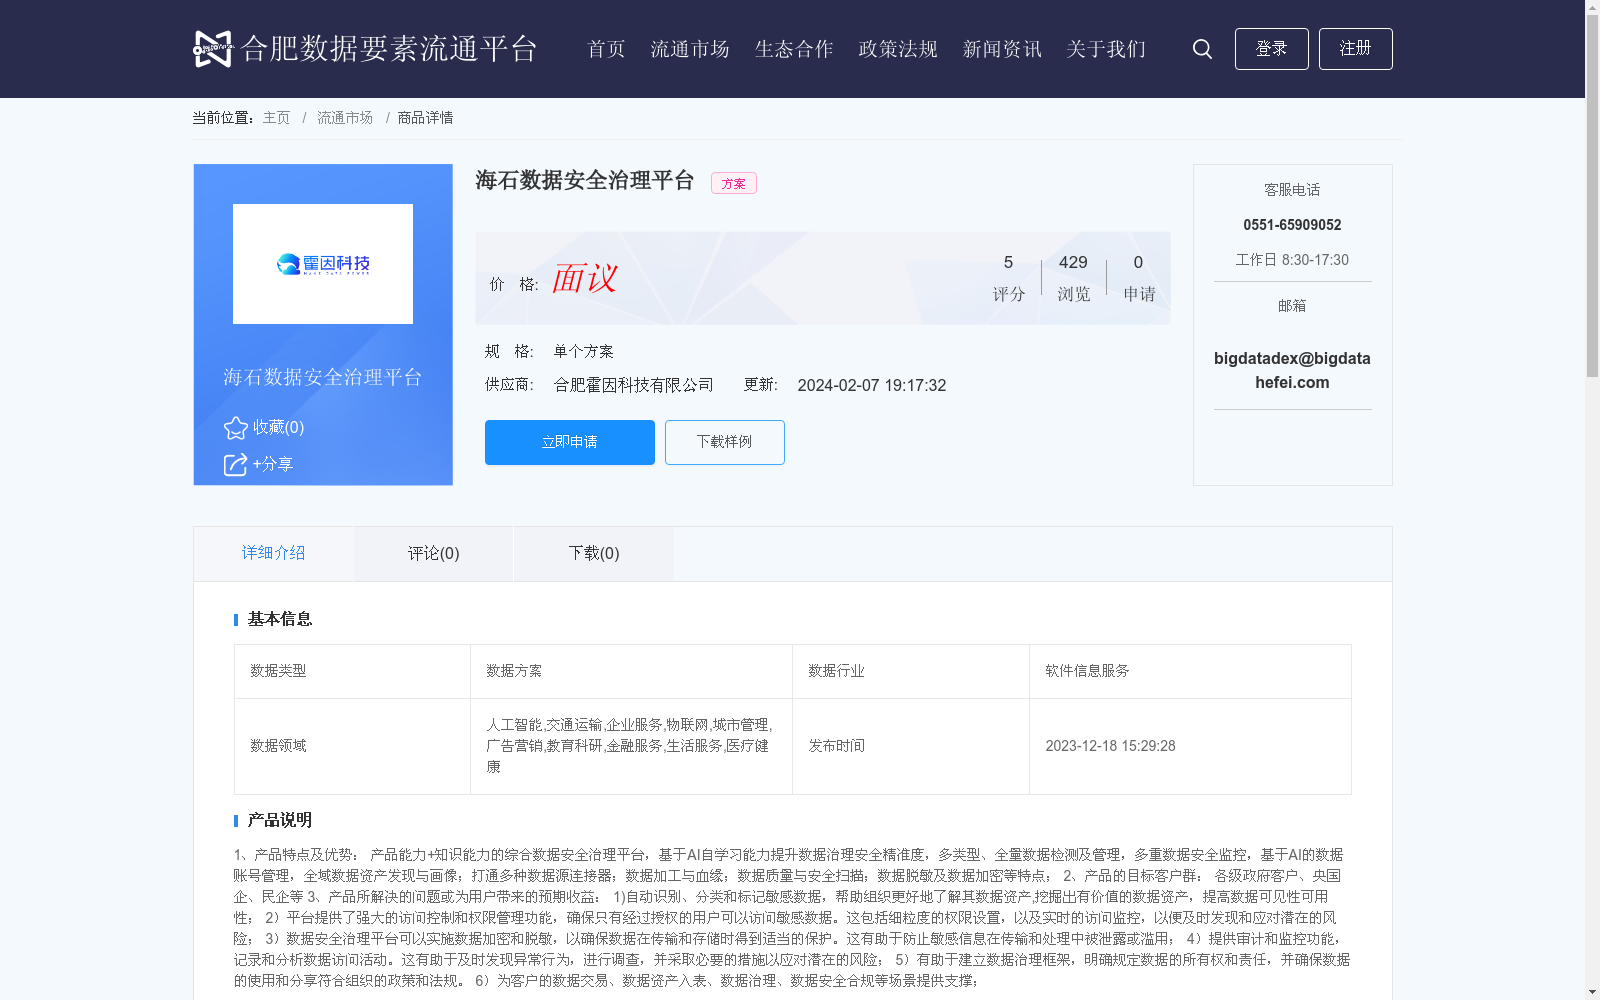Click update time 2024-02-07 19:17:32
This screenshot has height=1000, width=1600.
[x=872, y=386]
